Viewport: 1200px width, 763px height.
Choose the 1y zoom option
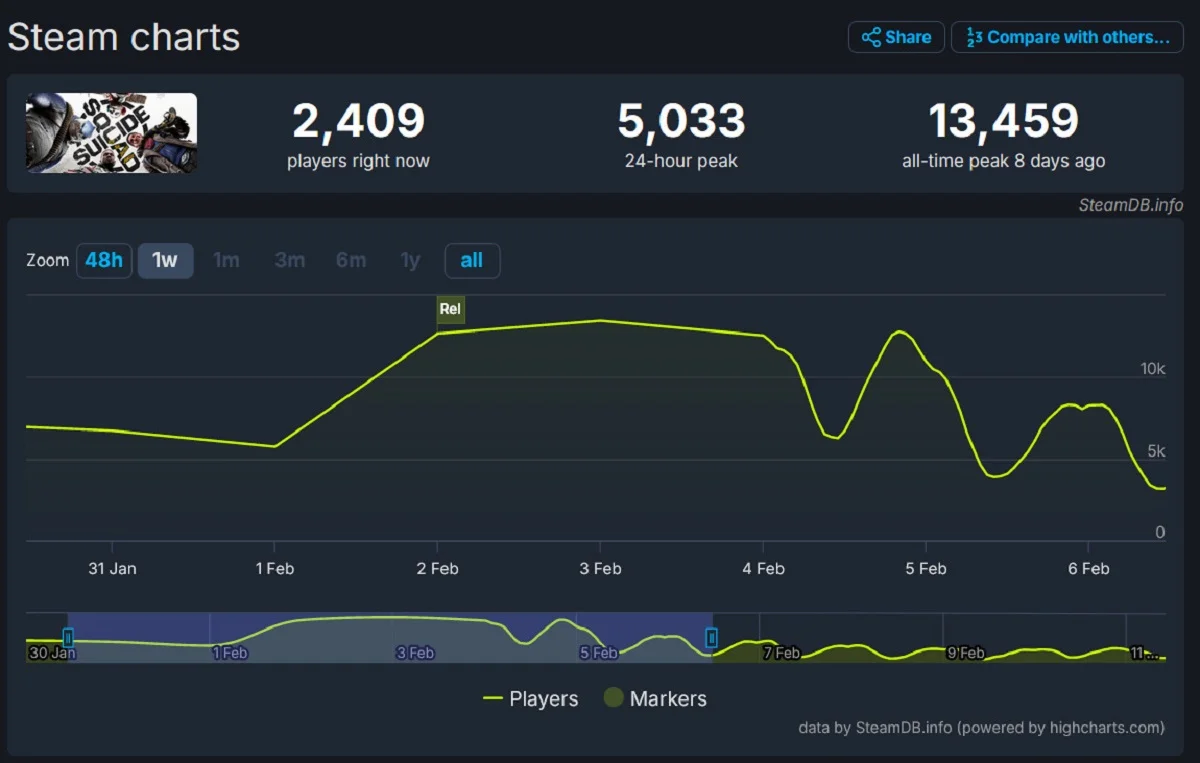410,260
